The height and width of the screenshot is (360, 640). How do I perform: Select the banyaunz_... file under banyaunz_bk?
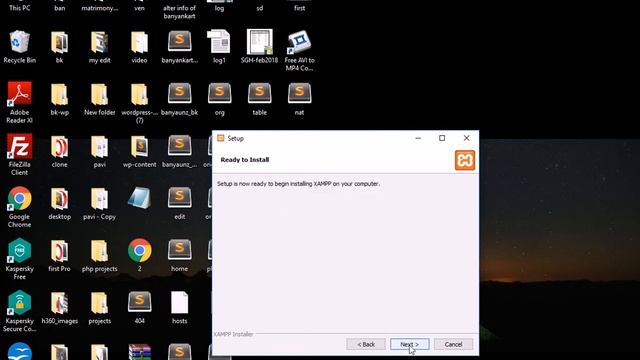pos(180,146)
